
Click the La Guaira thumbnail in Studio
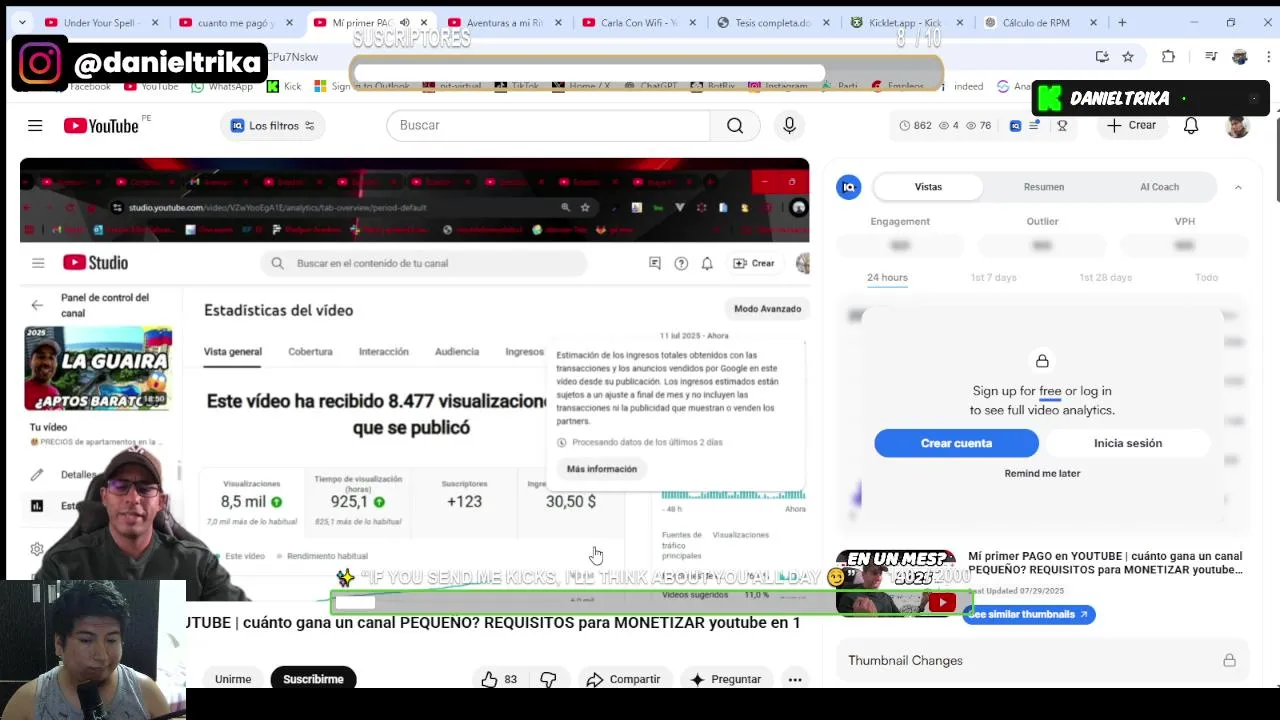pyautogui.click(x=98, y=368)
